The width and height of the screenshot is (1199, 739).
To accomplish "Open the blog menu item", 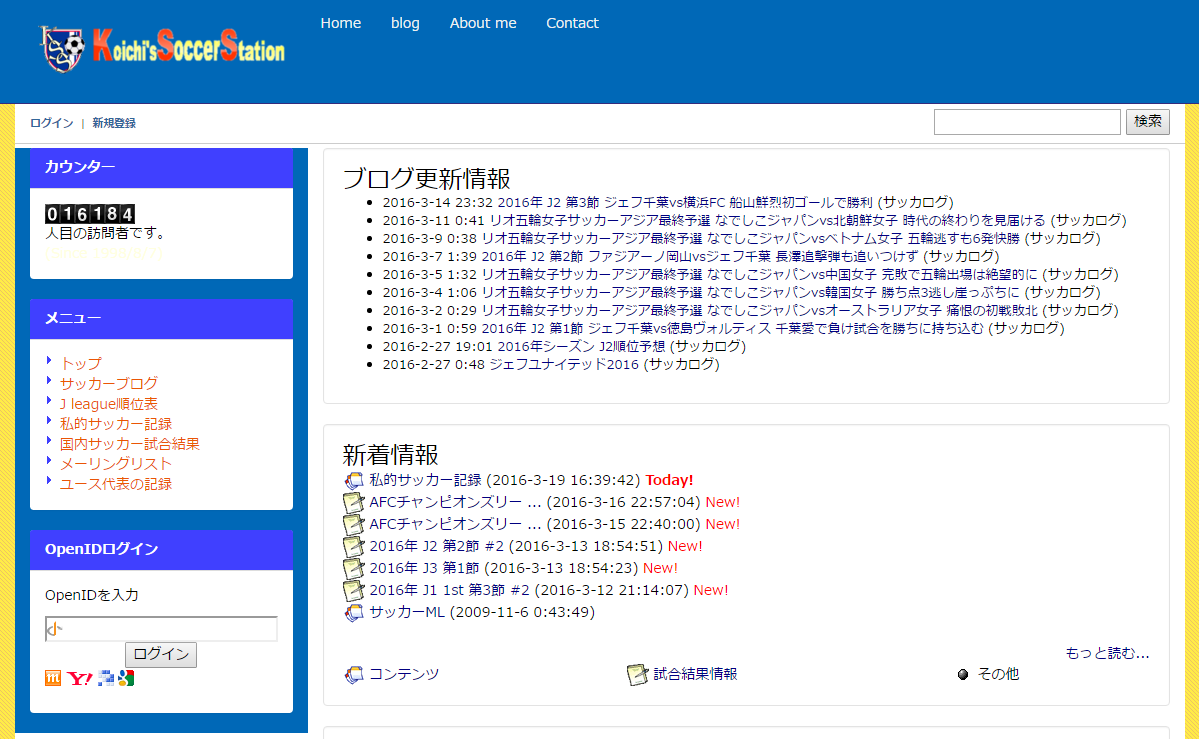I will pyautogui.click(x=405, y=23).
